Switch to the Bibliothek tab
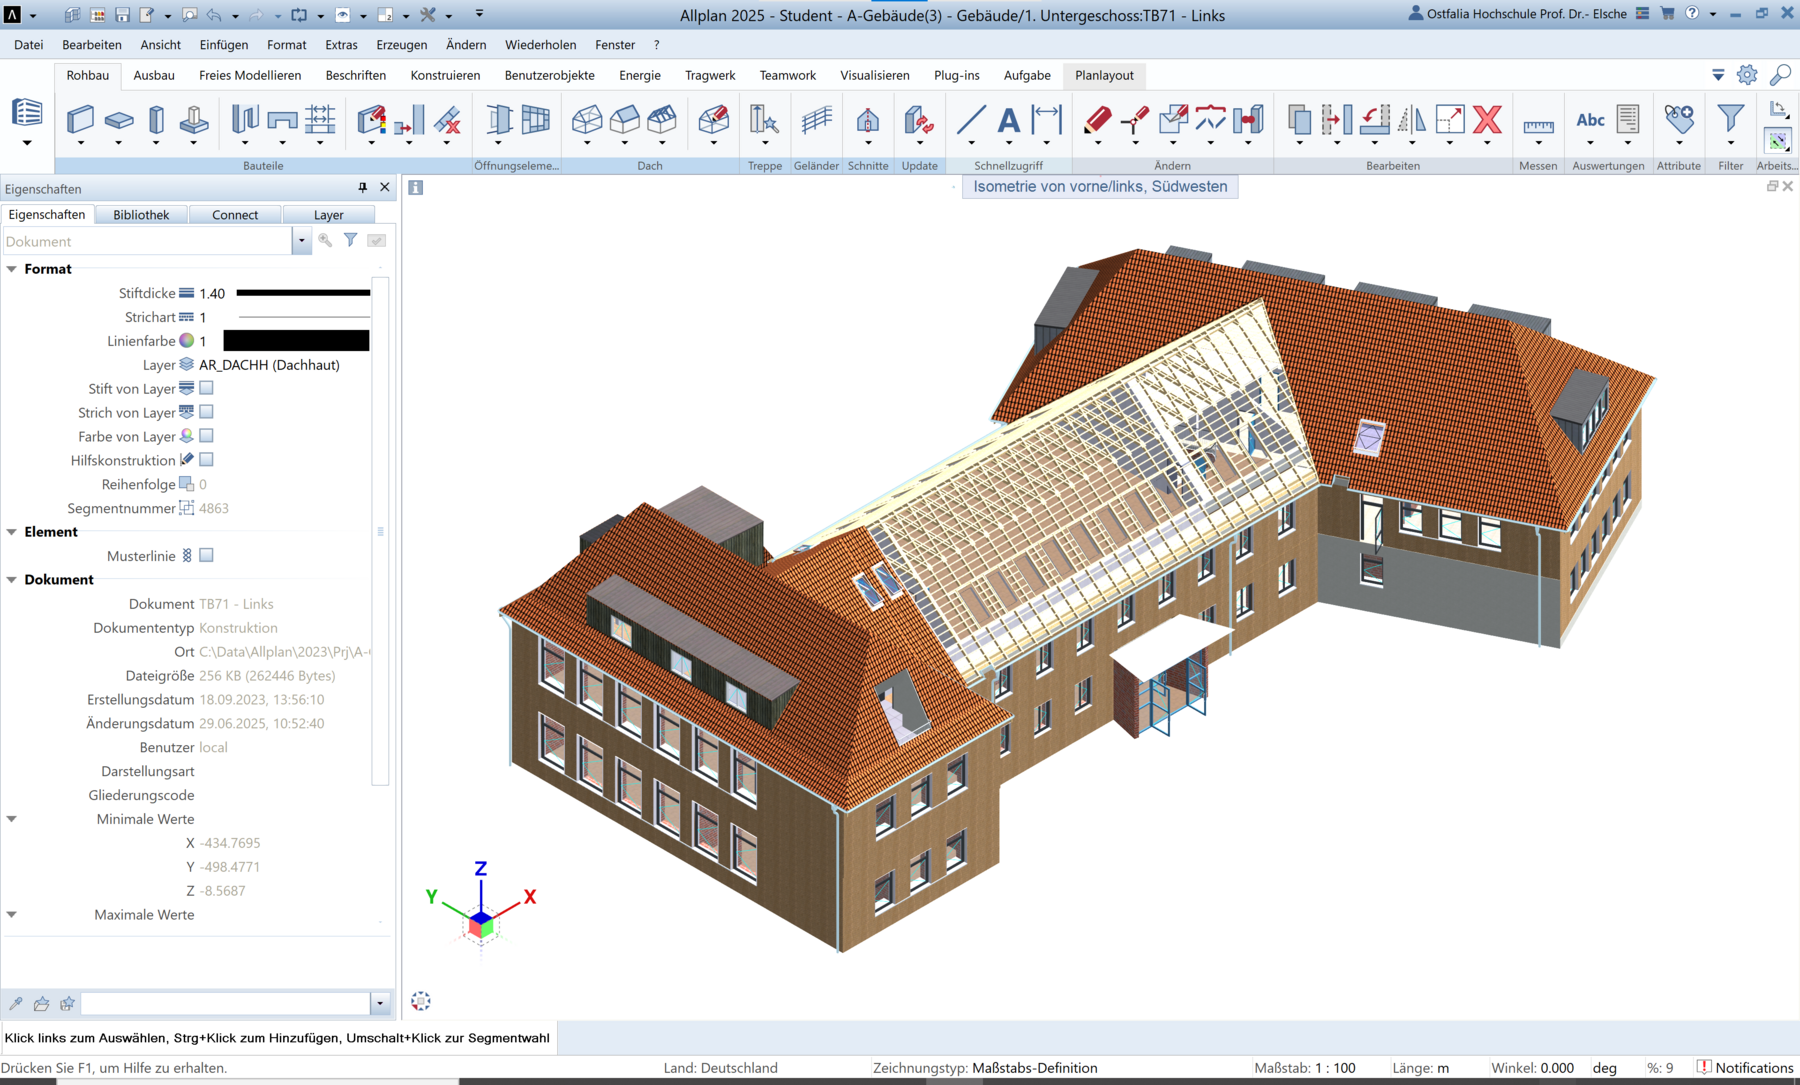Screen dimensions: 1800x1085 click(x=141, y=215)
